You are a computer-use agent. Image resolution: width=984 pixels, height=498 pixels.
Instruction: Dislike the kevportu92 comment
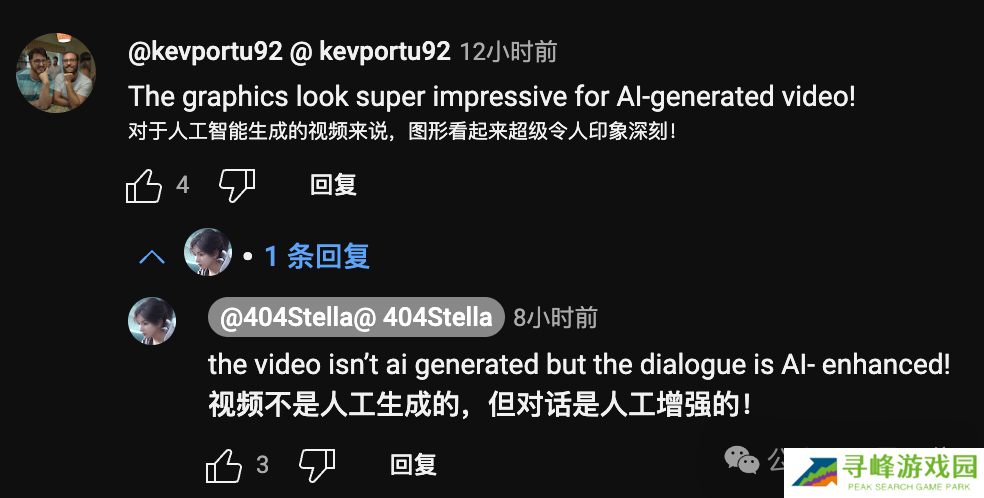click(x=237, y=186)
